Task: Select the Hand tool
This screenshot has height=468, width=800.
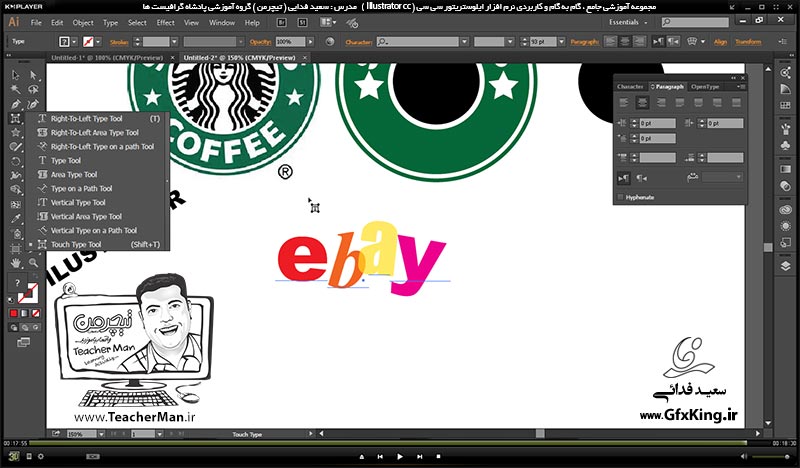Action: pyautogui.click(x=16, y=263)
